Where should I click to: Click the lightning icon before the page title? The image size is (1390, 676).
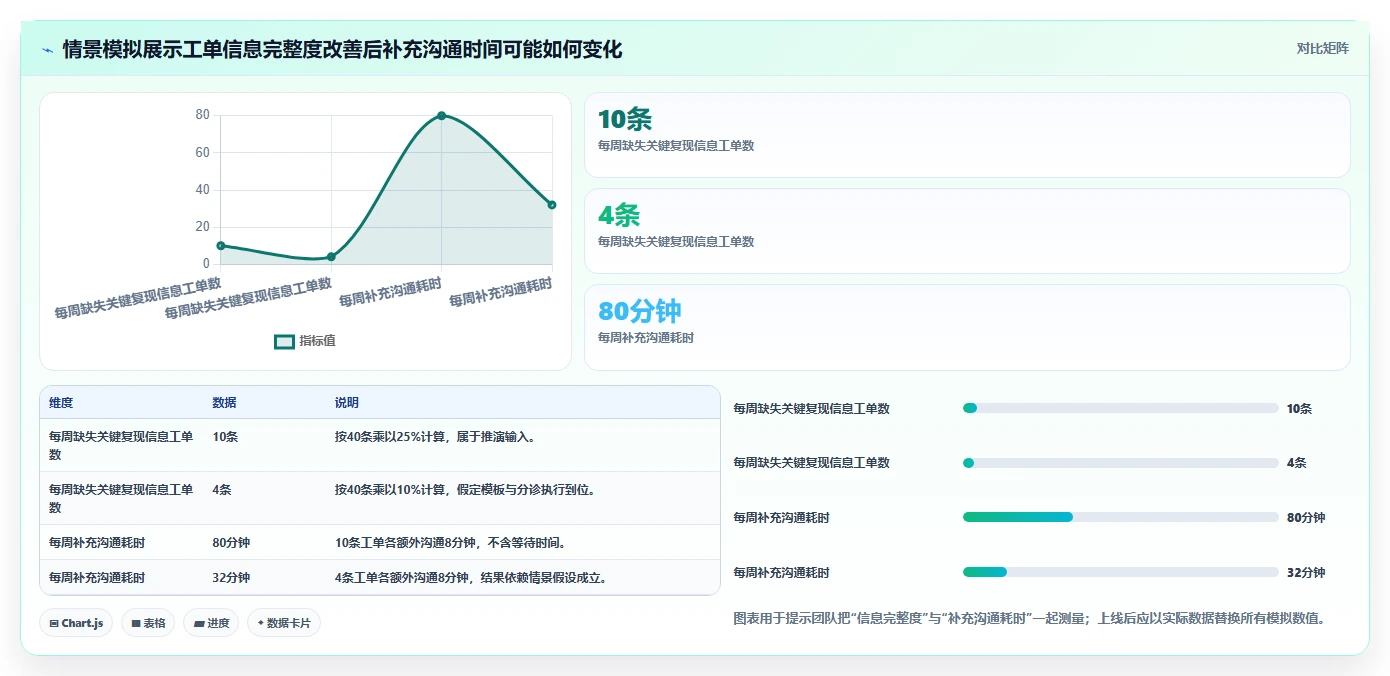click(x=48, y=49)
